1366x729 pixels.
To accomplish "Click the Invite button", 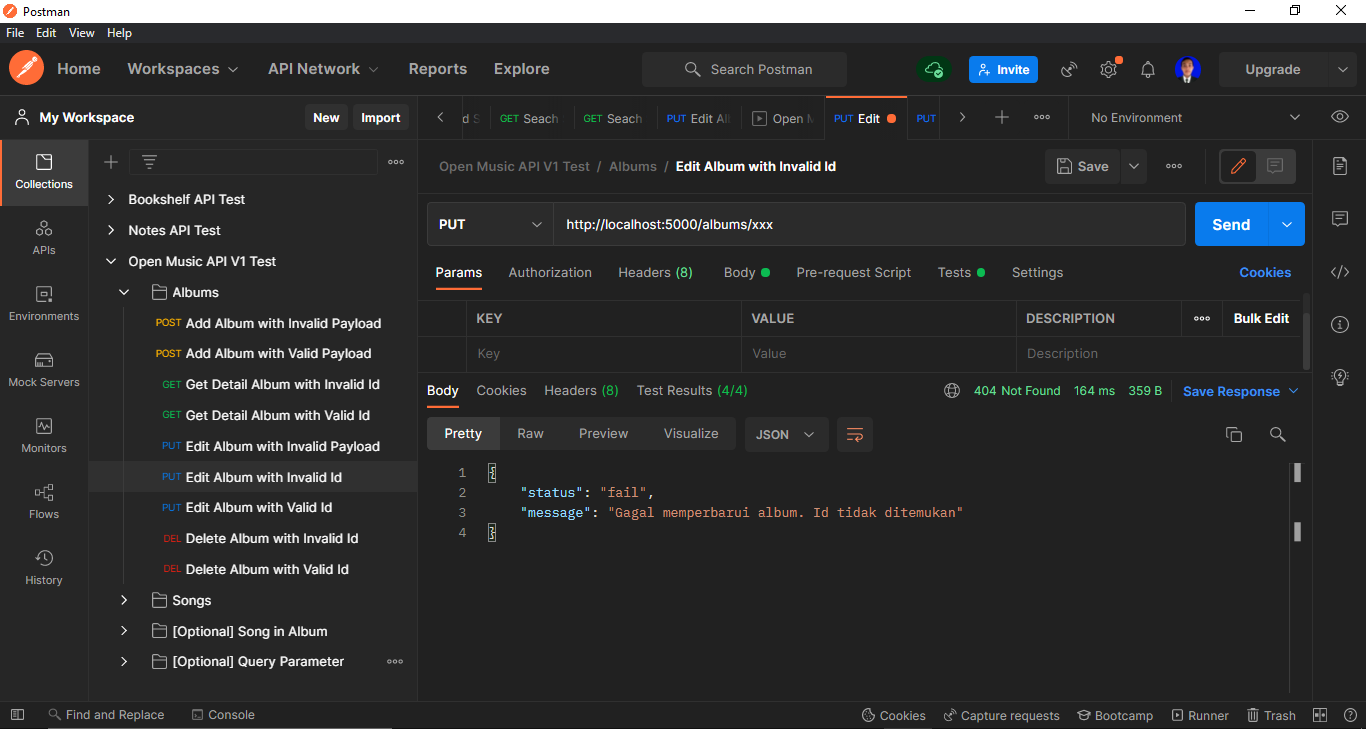I will pos(1003,69).
